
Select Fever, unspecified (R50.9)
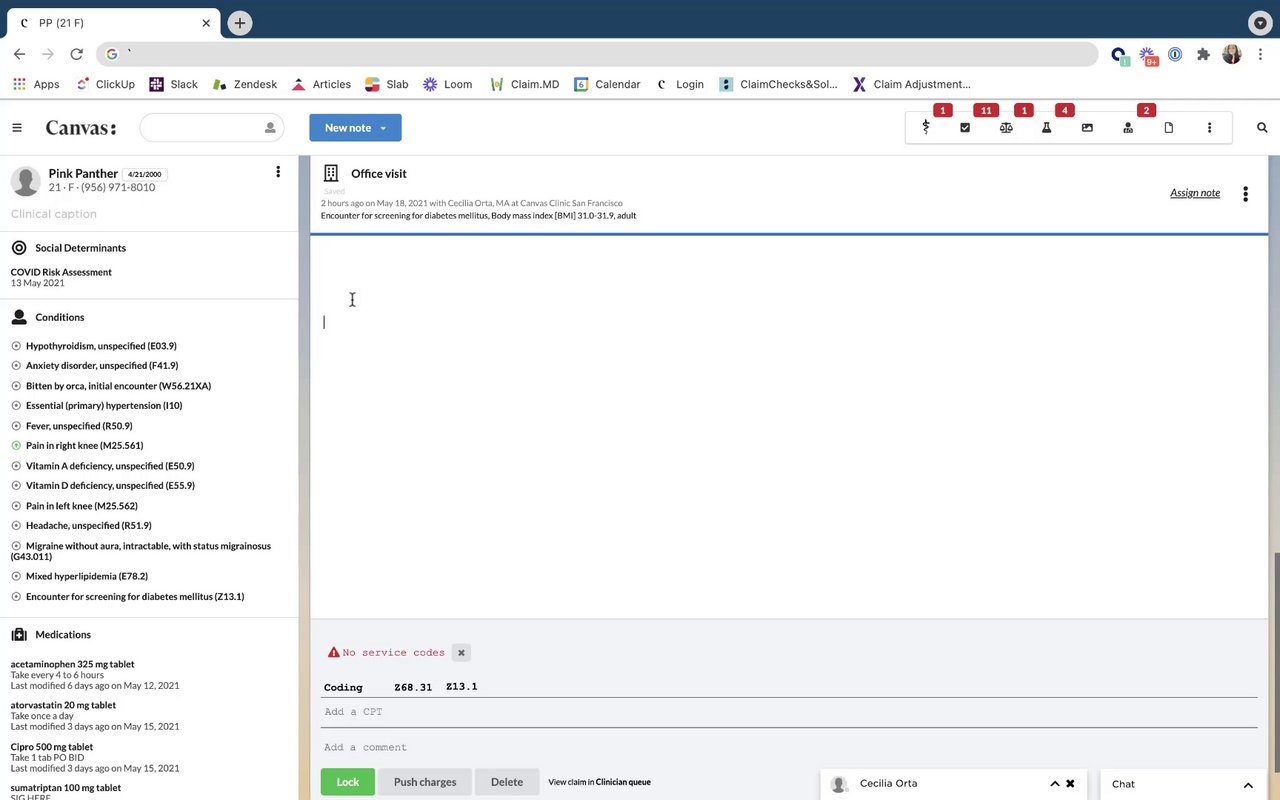pyautogui.click(x=79, y=426)
